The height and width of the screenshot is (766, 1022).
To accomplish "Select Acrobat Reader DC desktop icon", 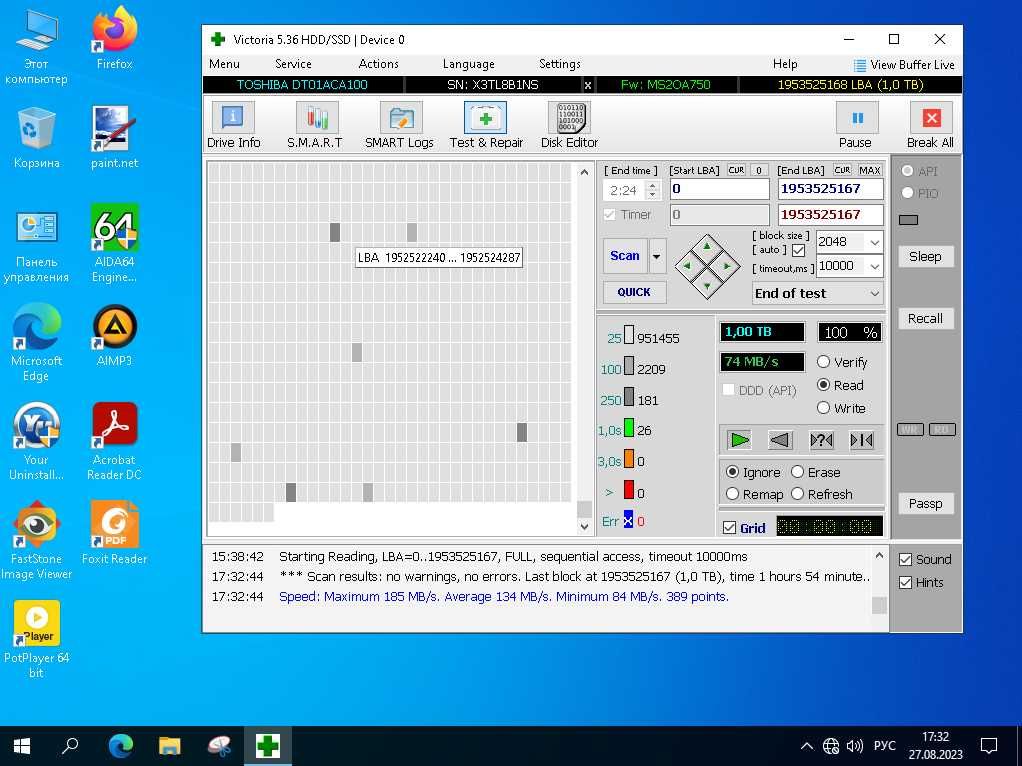I will tap(114, 441).
